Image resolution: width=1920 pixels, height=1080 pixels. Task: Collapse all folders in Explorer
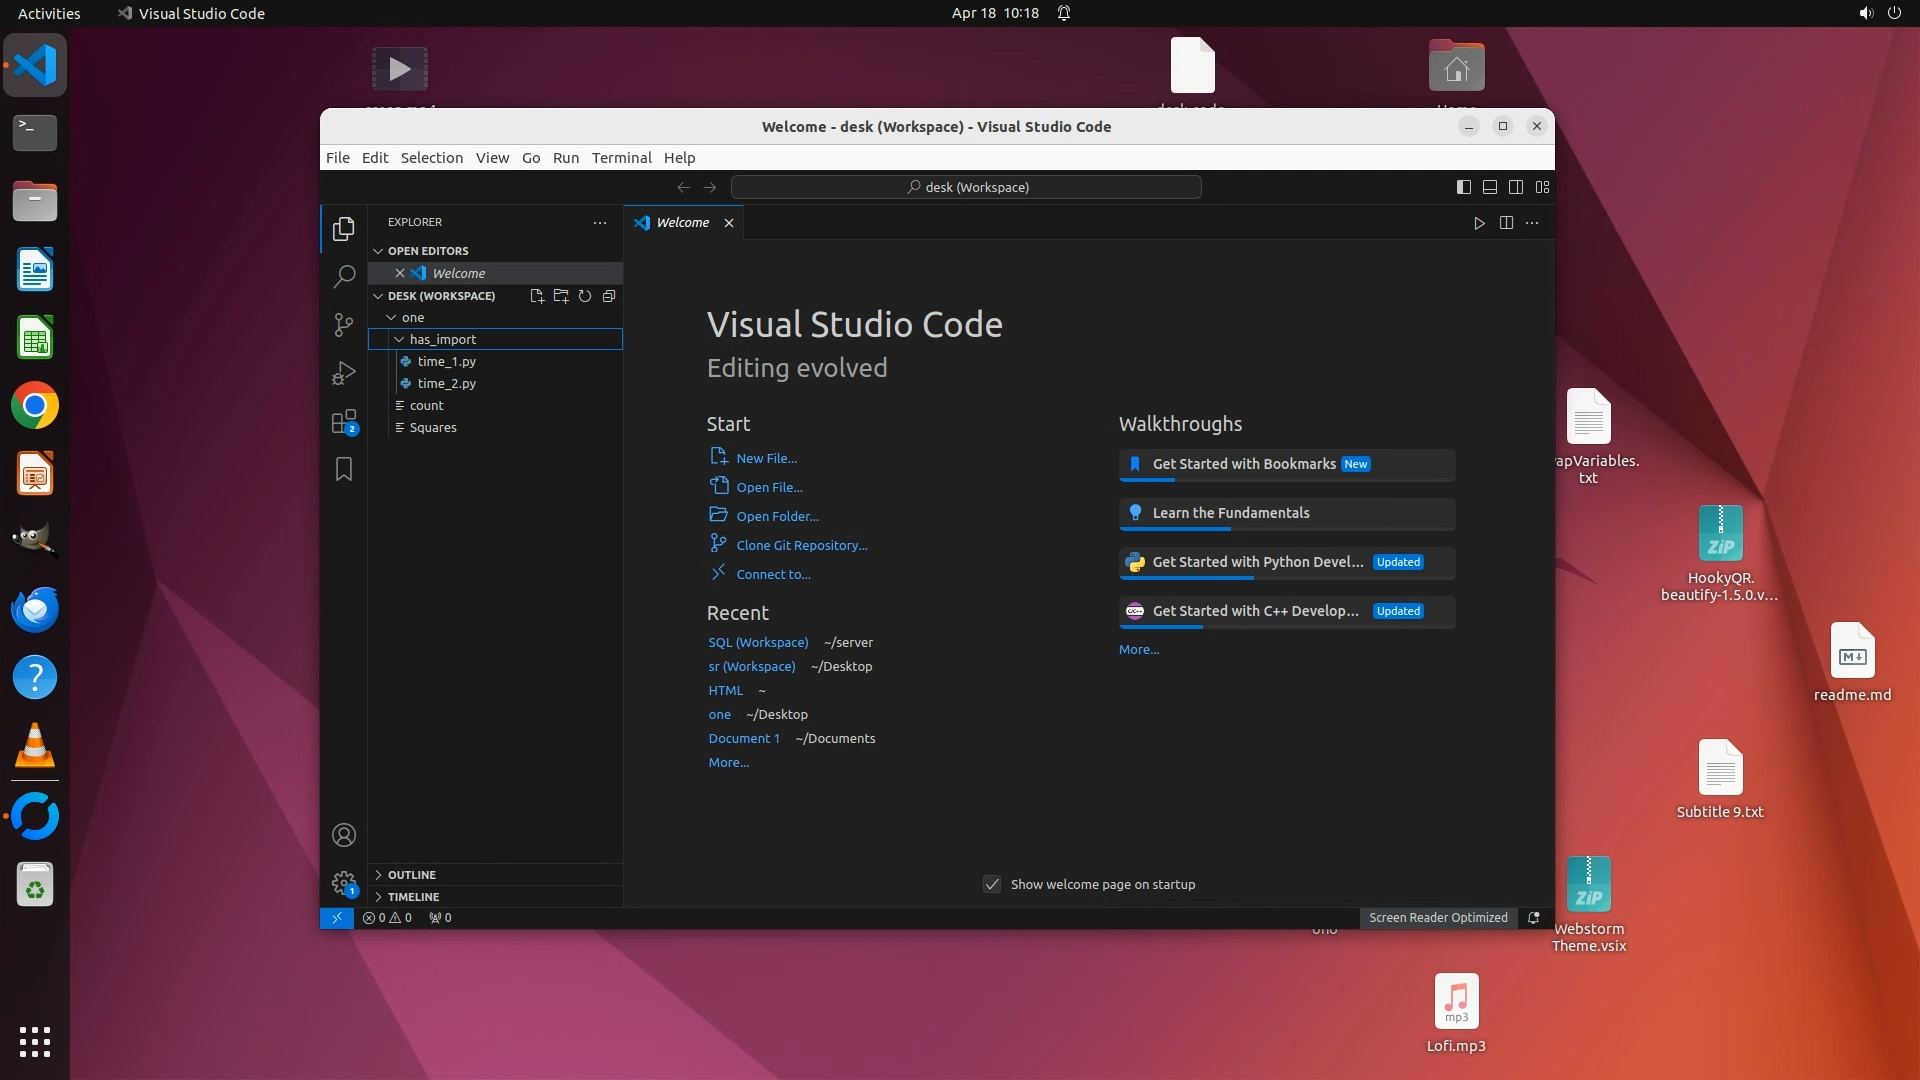609,296
